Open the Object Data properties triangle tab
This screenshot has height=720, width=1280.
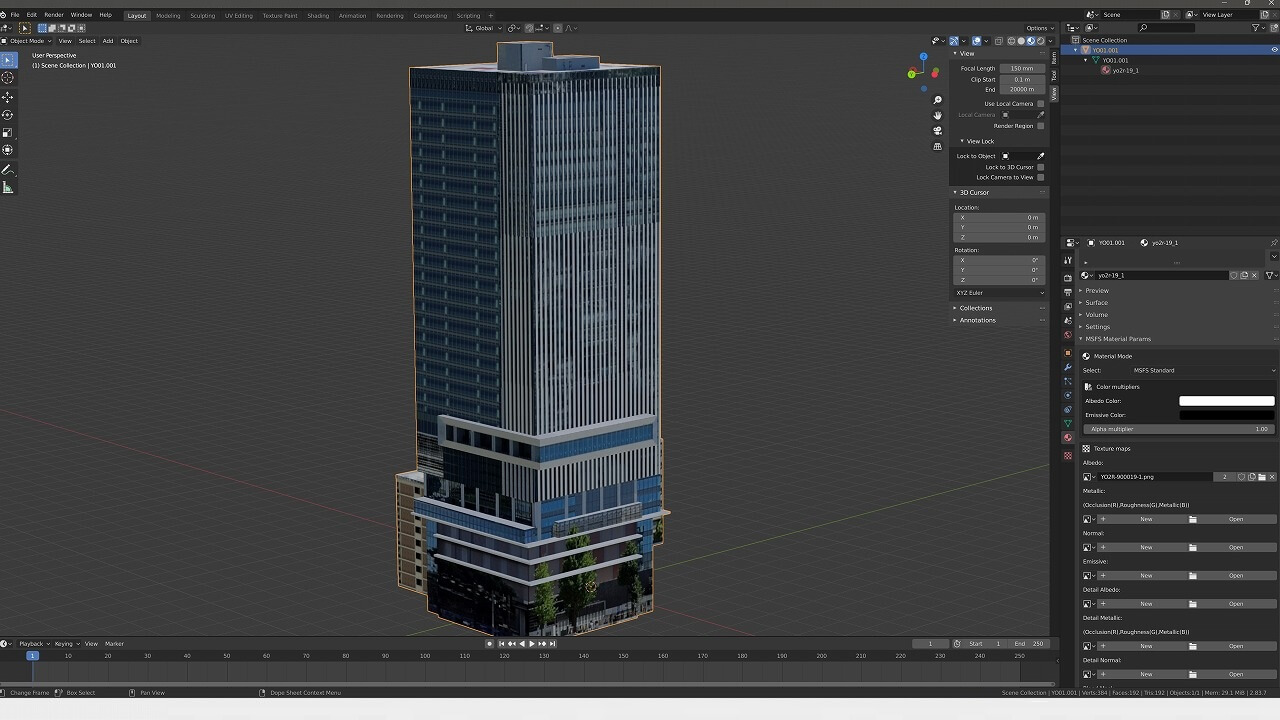1068,423
